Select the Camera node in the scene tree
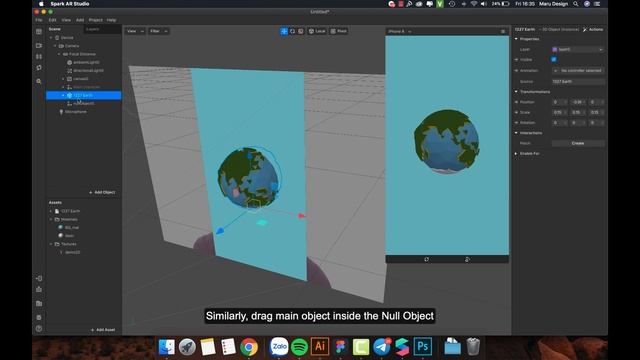The width and height of the screenshot is (640, 360). 72,46
